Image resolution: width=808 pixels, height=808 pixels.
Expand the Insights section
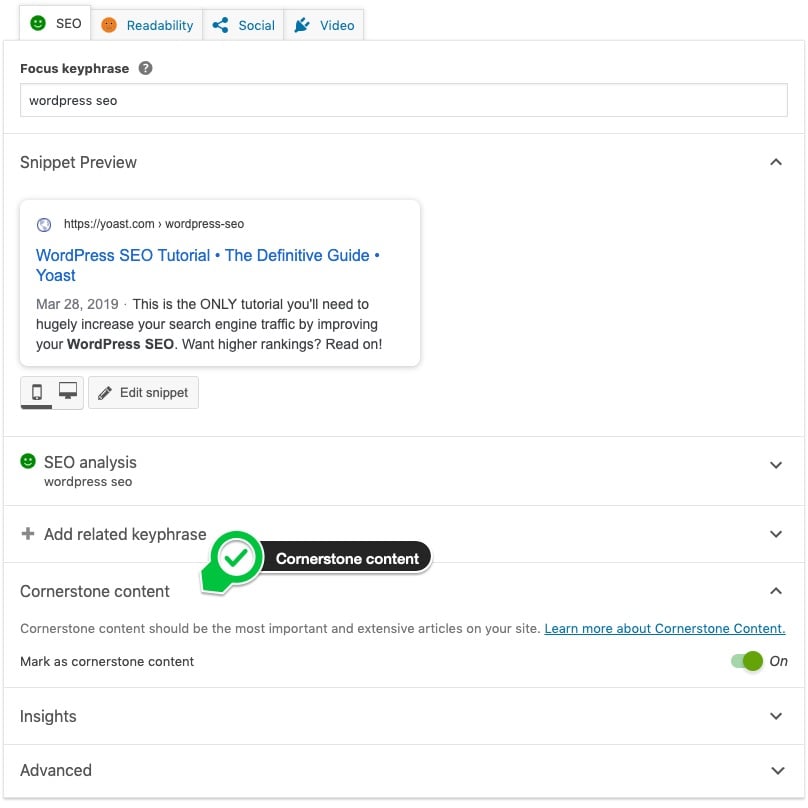click(775, 716)
